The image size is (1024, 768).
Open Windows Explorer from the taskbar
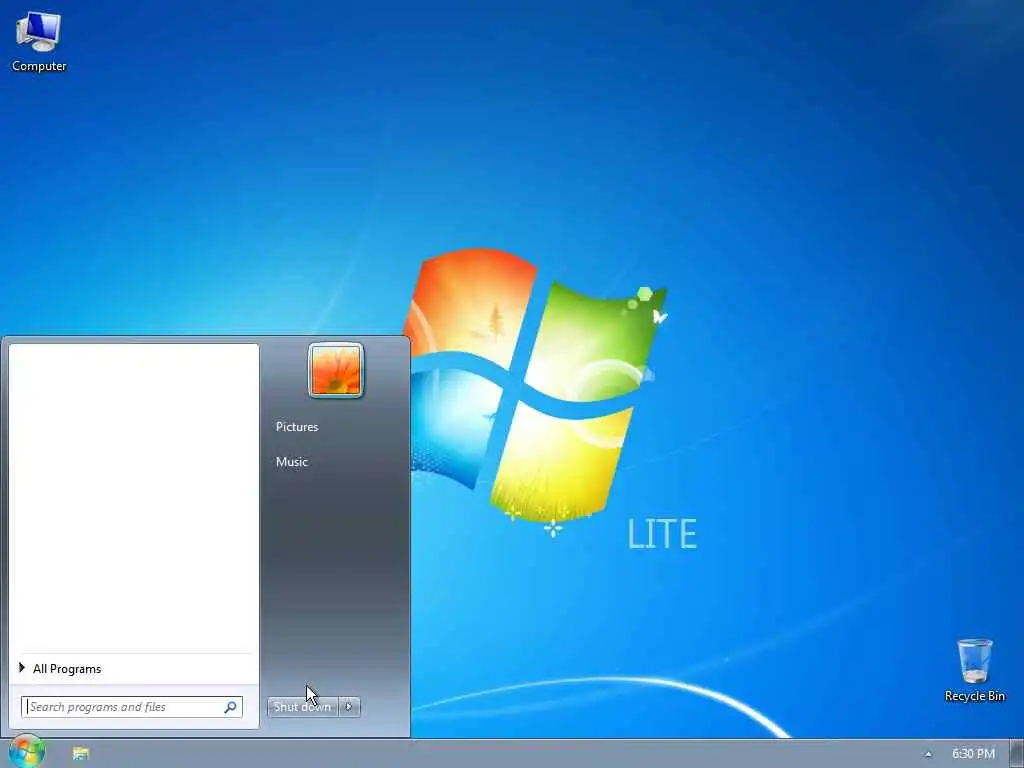[80, 754]
